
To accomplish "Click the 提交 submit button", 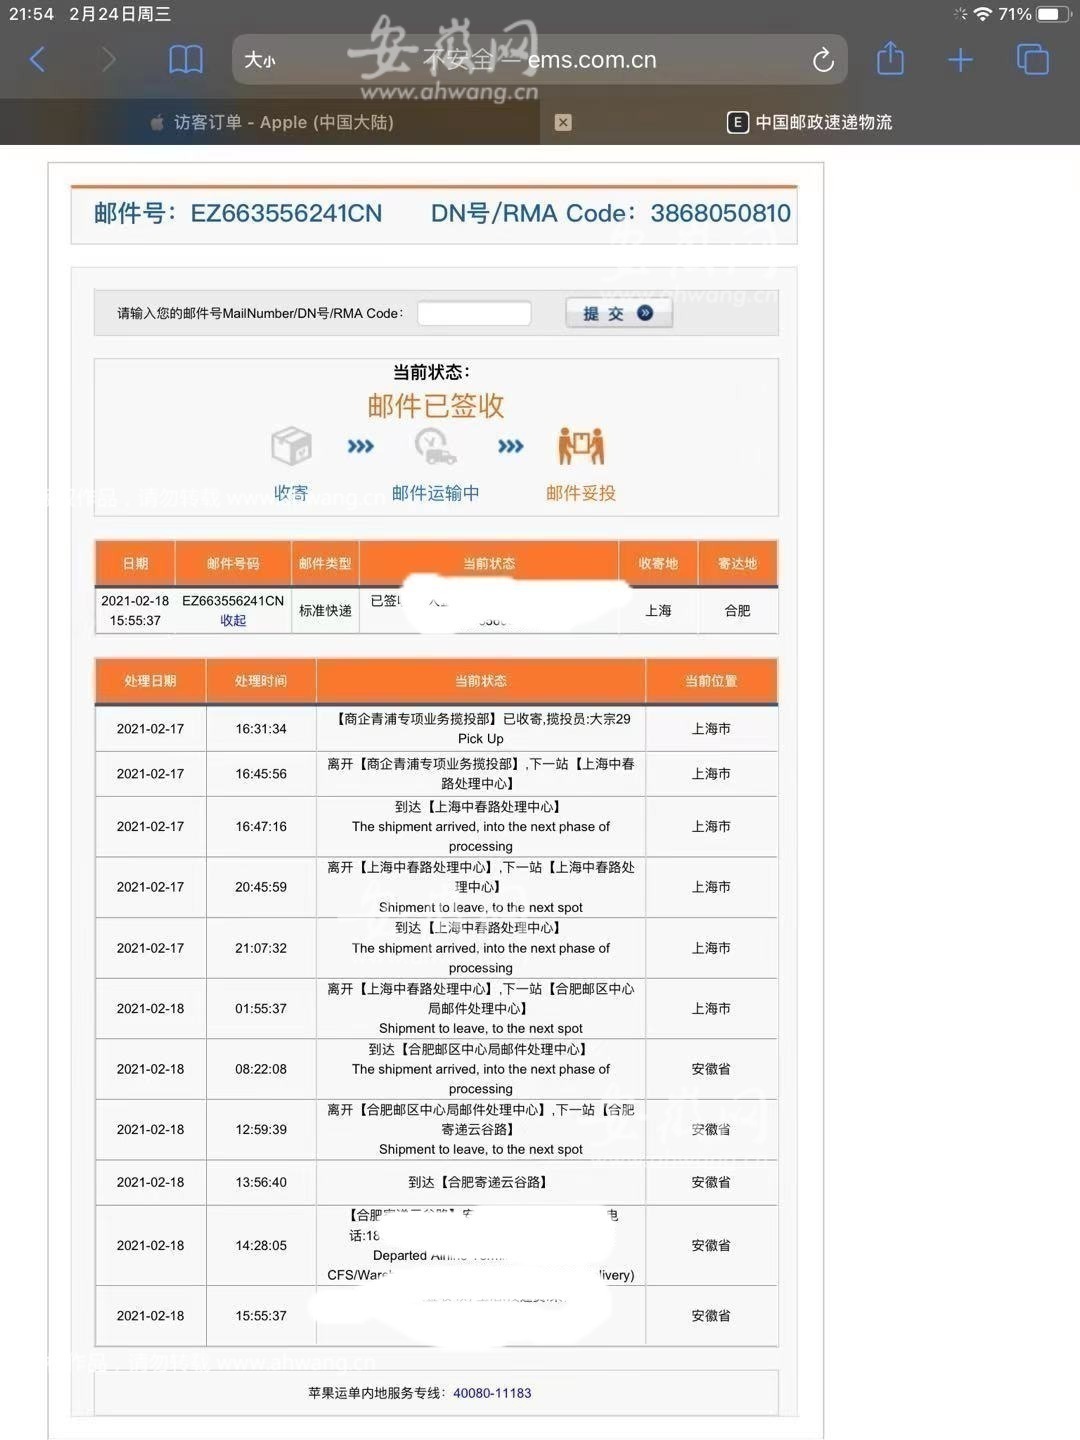I will pos(618,313).
